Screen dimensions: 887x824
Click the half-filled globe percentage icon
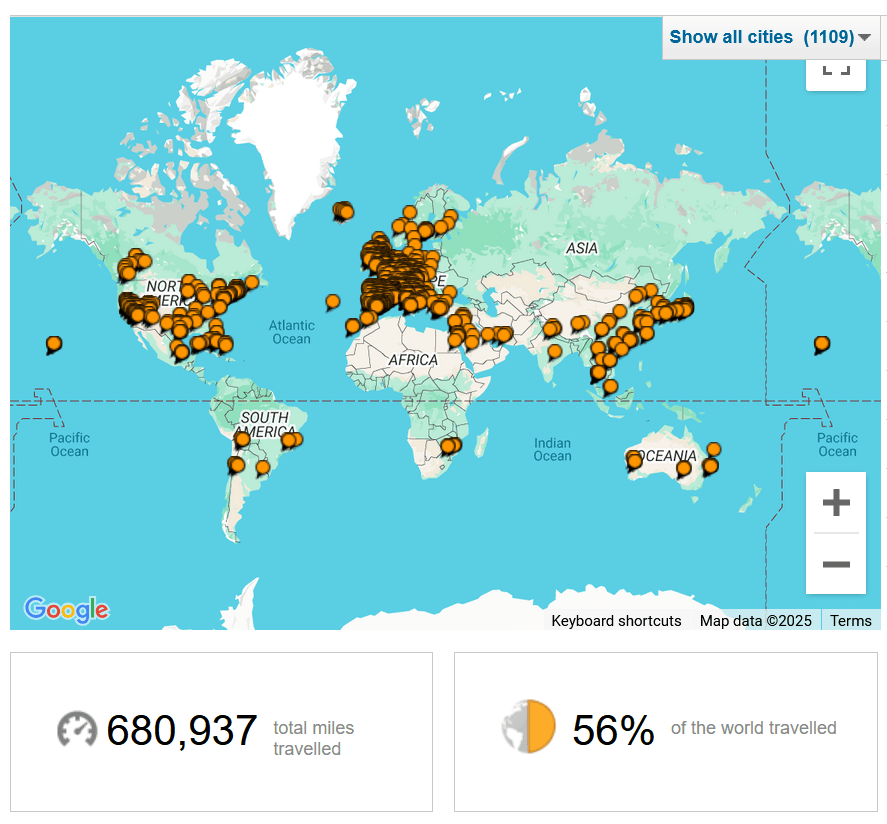(x=527, y=727)
